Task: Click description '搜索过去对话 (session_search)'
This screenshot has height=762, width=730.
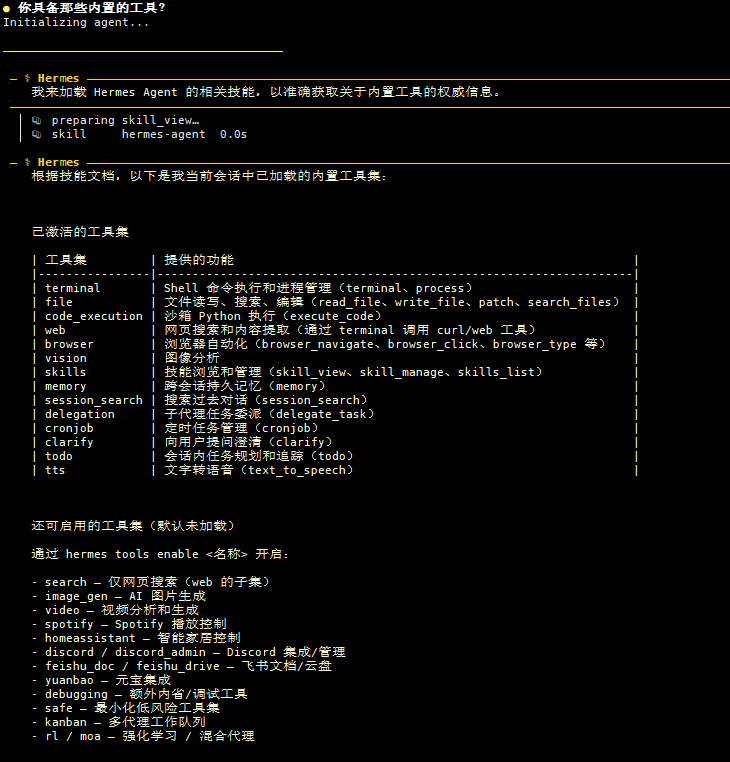Action: click(x=266, y=400)
